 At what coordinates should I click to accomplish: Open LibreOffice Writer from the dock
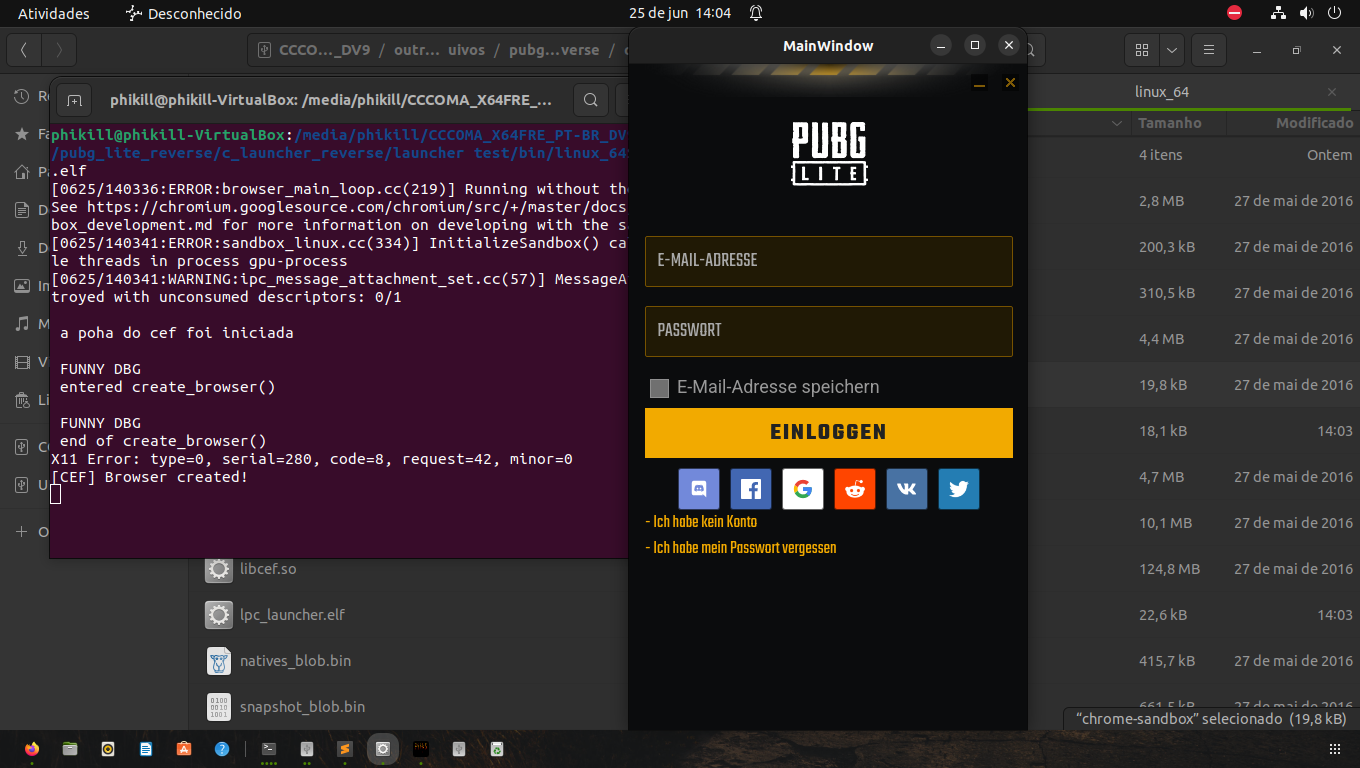click(x=146, y=748)
